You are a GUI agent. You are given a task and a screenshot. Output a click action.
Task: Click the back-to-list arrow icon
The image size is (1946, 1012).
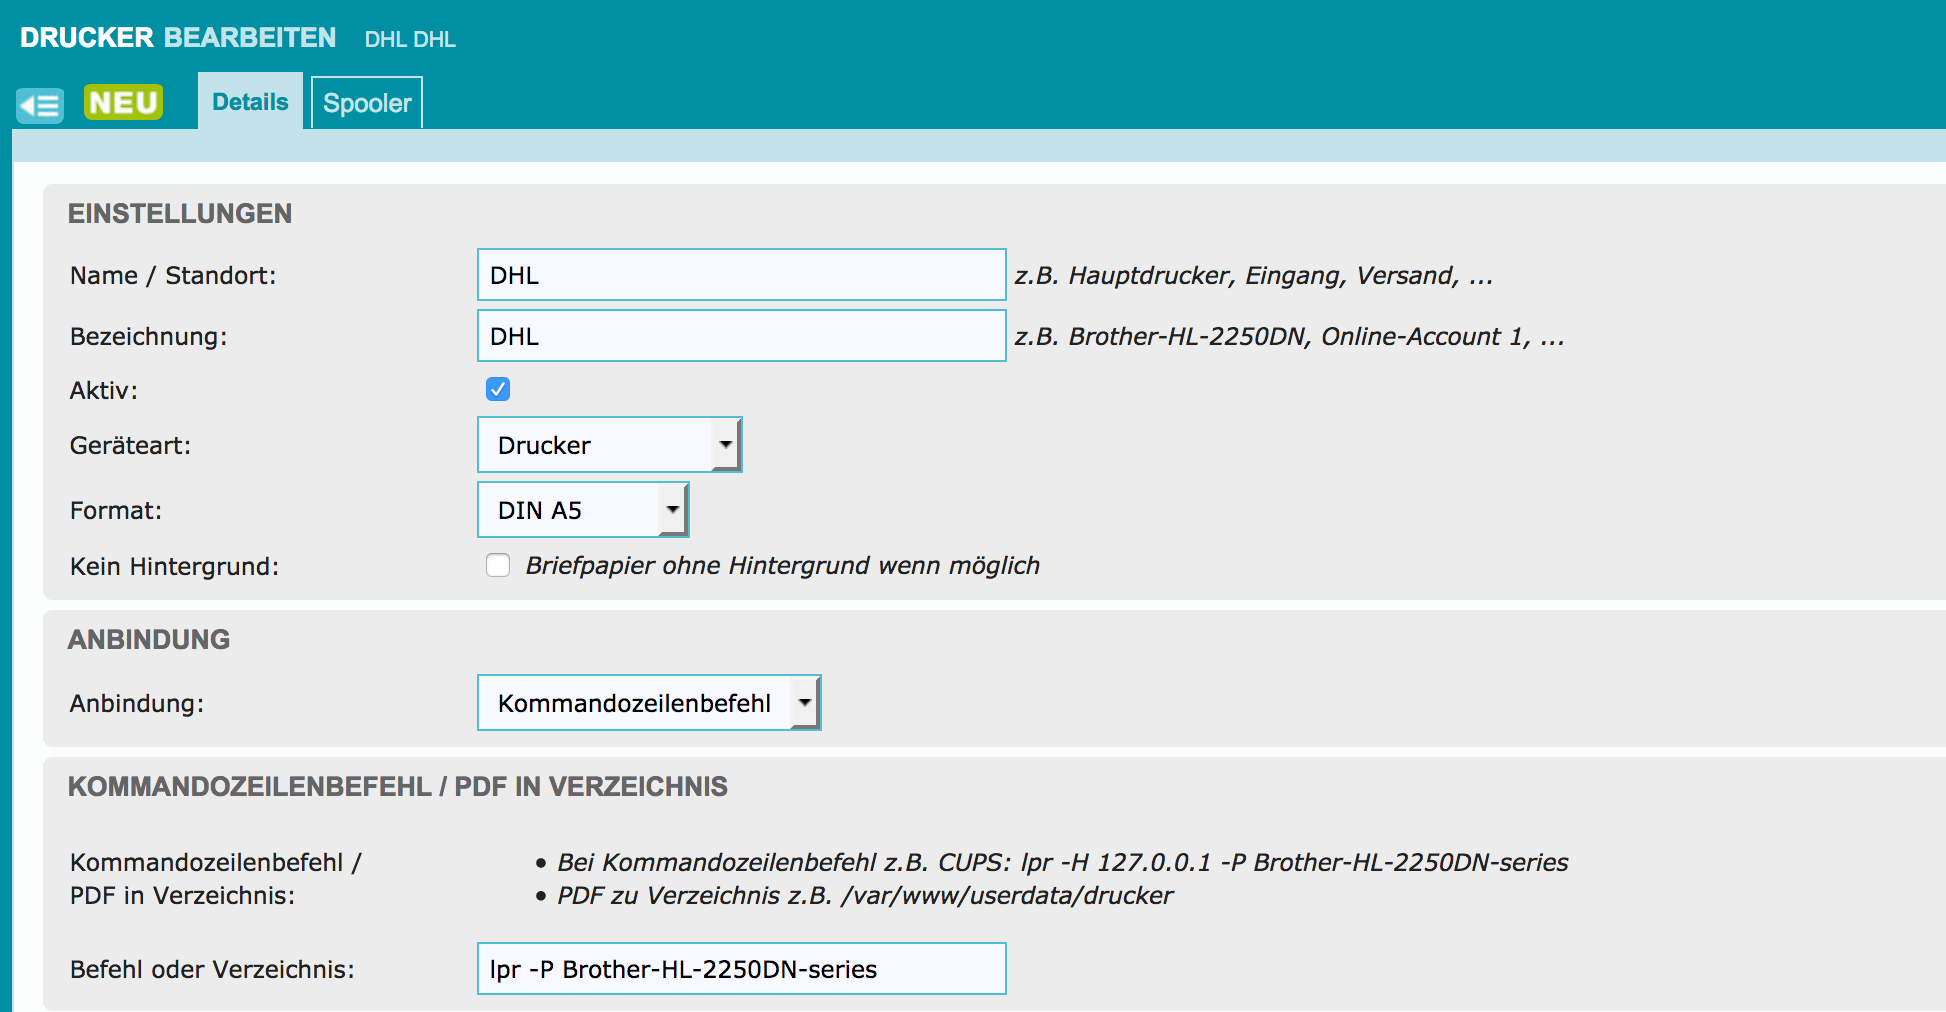coord(40,105)
